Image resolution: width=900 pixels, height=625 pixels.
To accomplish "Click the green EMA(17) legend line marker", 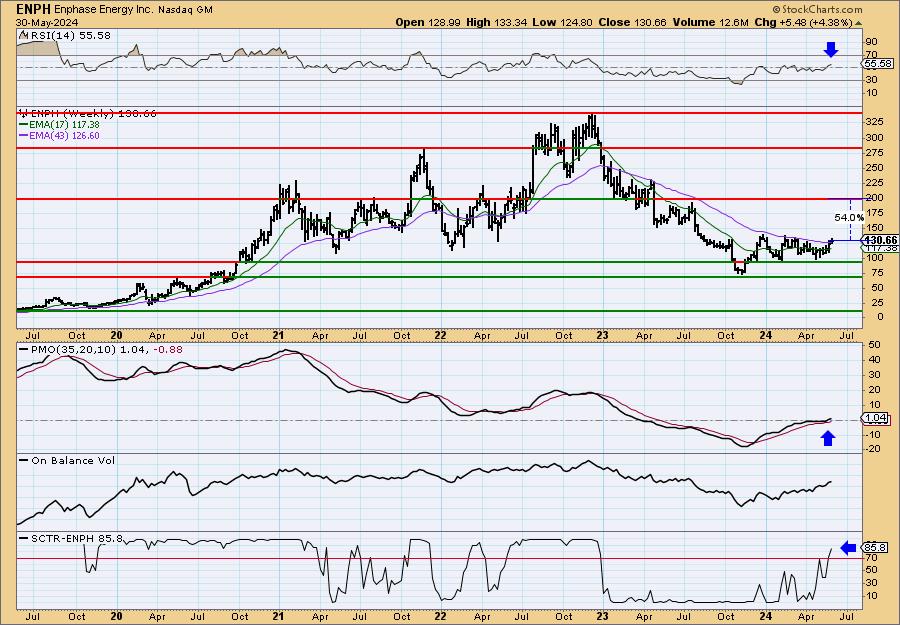I will coord(24,125).
